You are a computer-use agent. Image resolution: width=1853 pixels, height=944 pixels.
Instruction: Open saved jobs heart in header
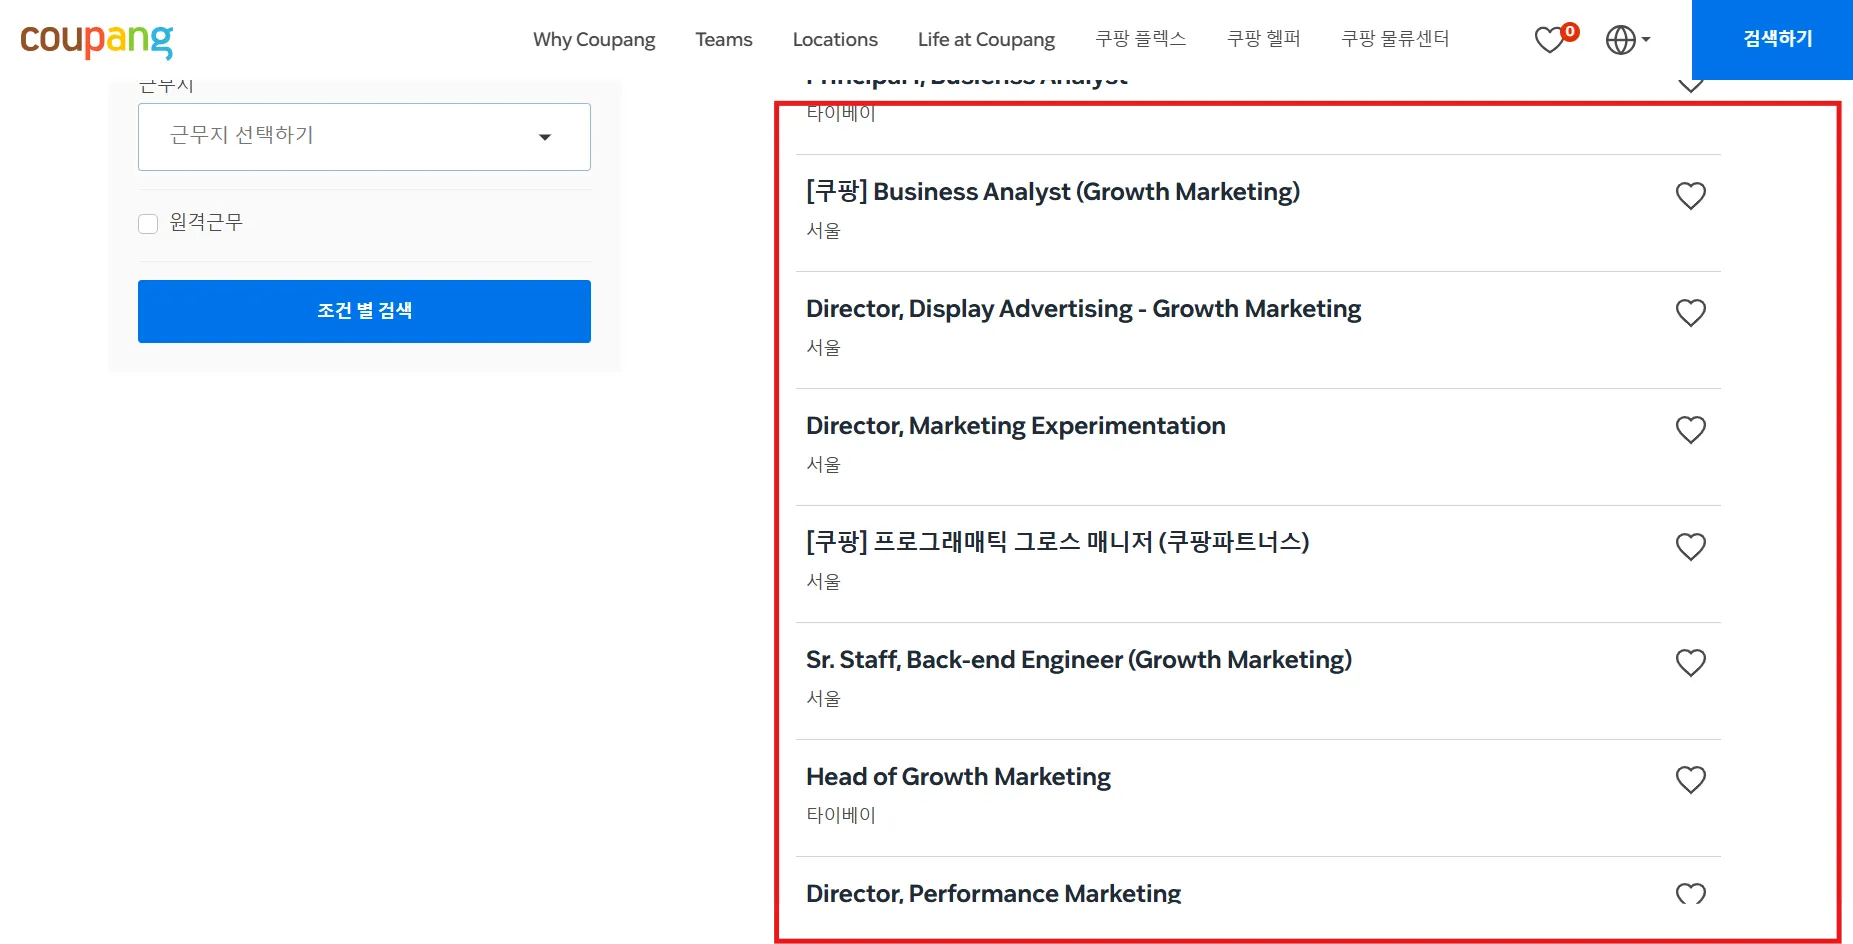pyautogui.click(x=1555, y=39)
